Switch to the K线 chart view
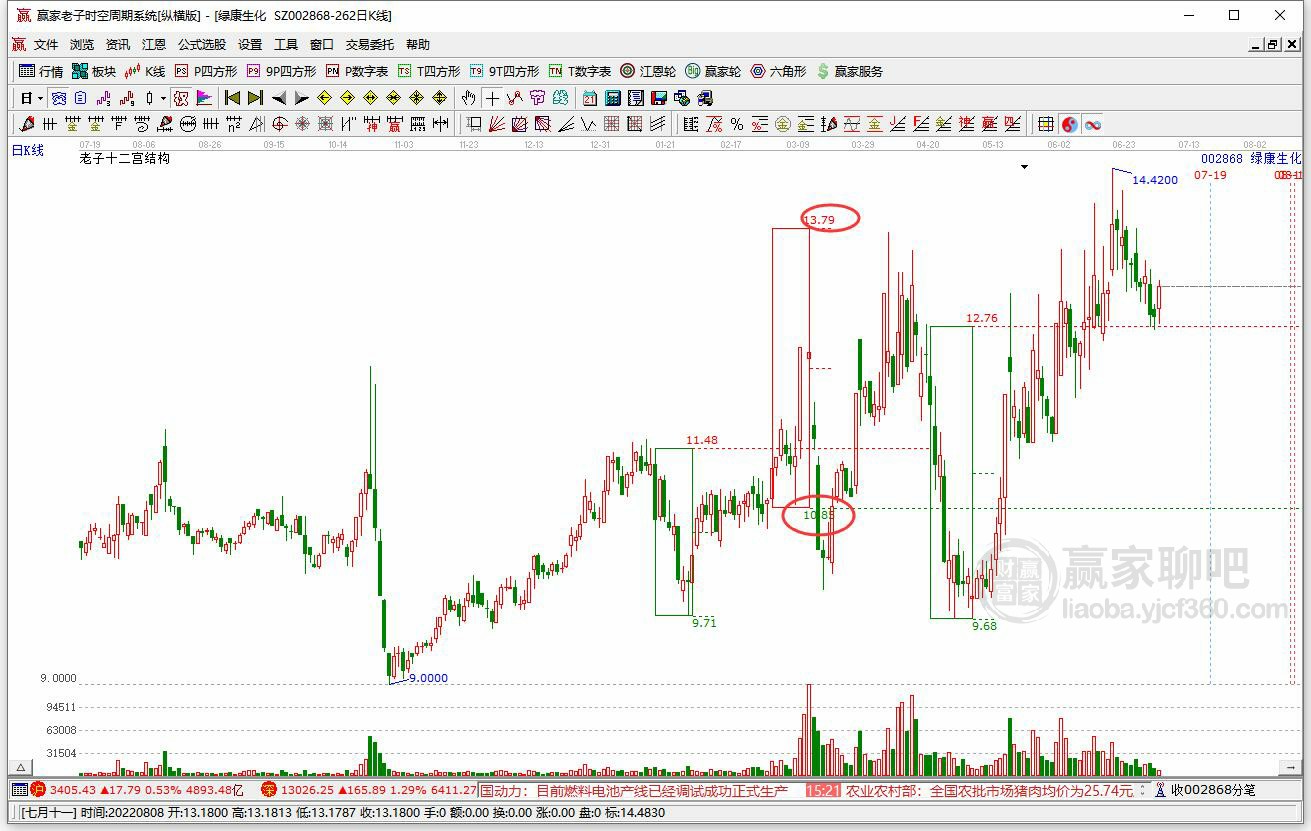The height and width of the screenshot is (831, 1311). pyautogui.click(x=145, y=71)
